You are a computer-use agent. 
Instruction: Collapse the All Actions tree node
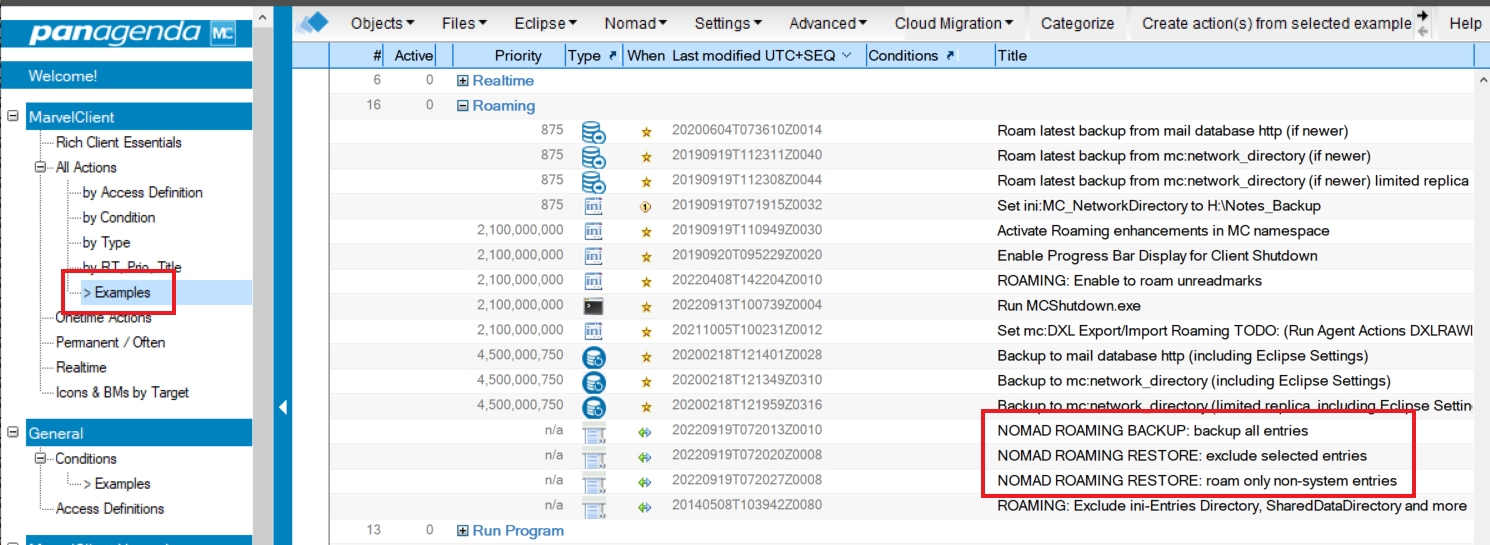[42, 167]
